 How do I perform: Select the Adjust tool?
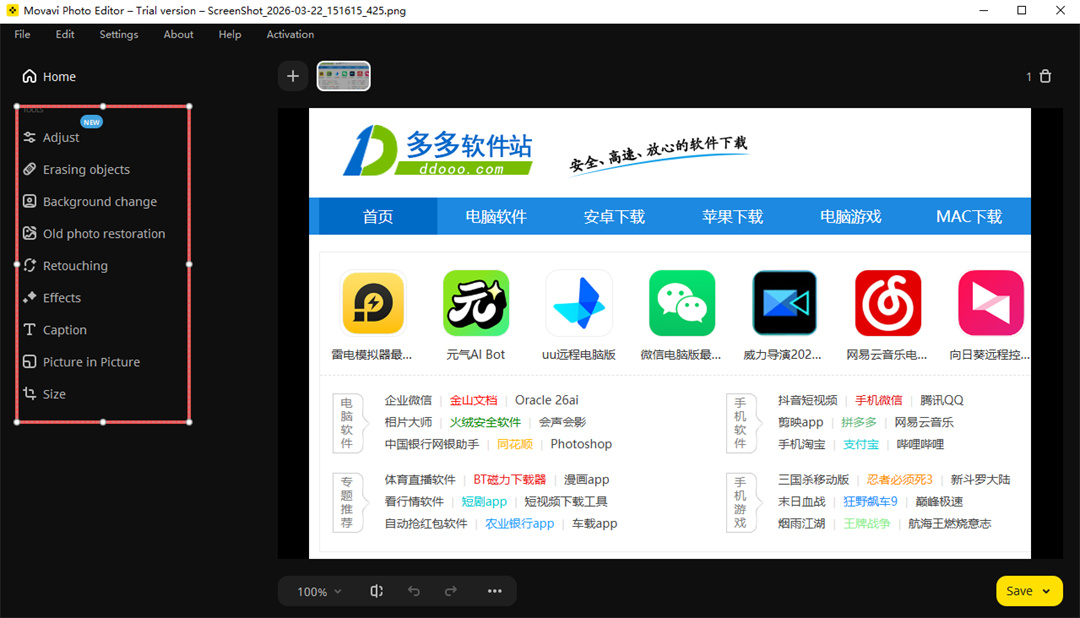51,137
